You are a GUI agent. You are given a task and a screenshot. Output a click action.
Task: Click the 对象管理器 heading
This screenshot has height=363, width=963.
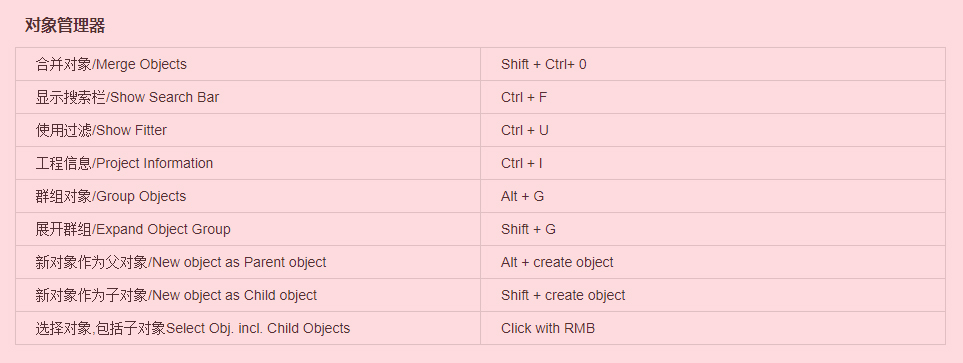coord(64,25)
